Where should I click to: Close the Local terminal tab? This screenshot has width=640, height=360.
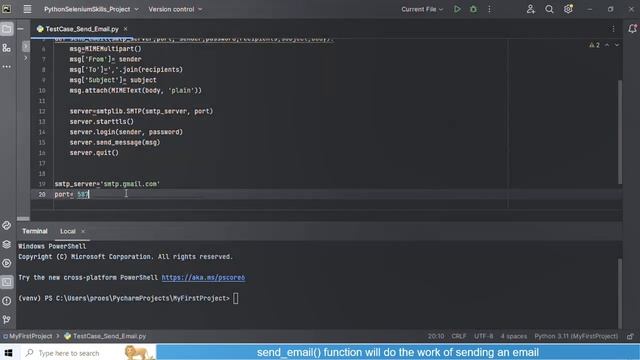click(83, 231)
